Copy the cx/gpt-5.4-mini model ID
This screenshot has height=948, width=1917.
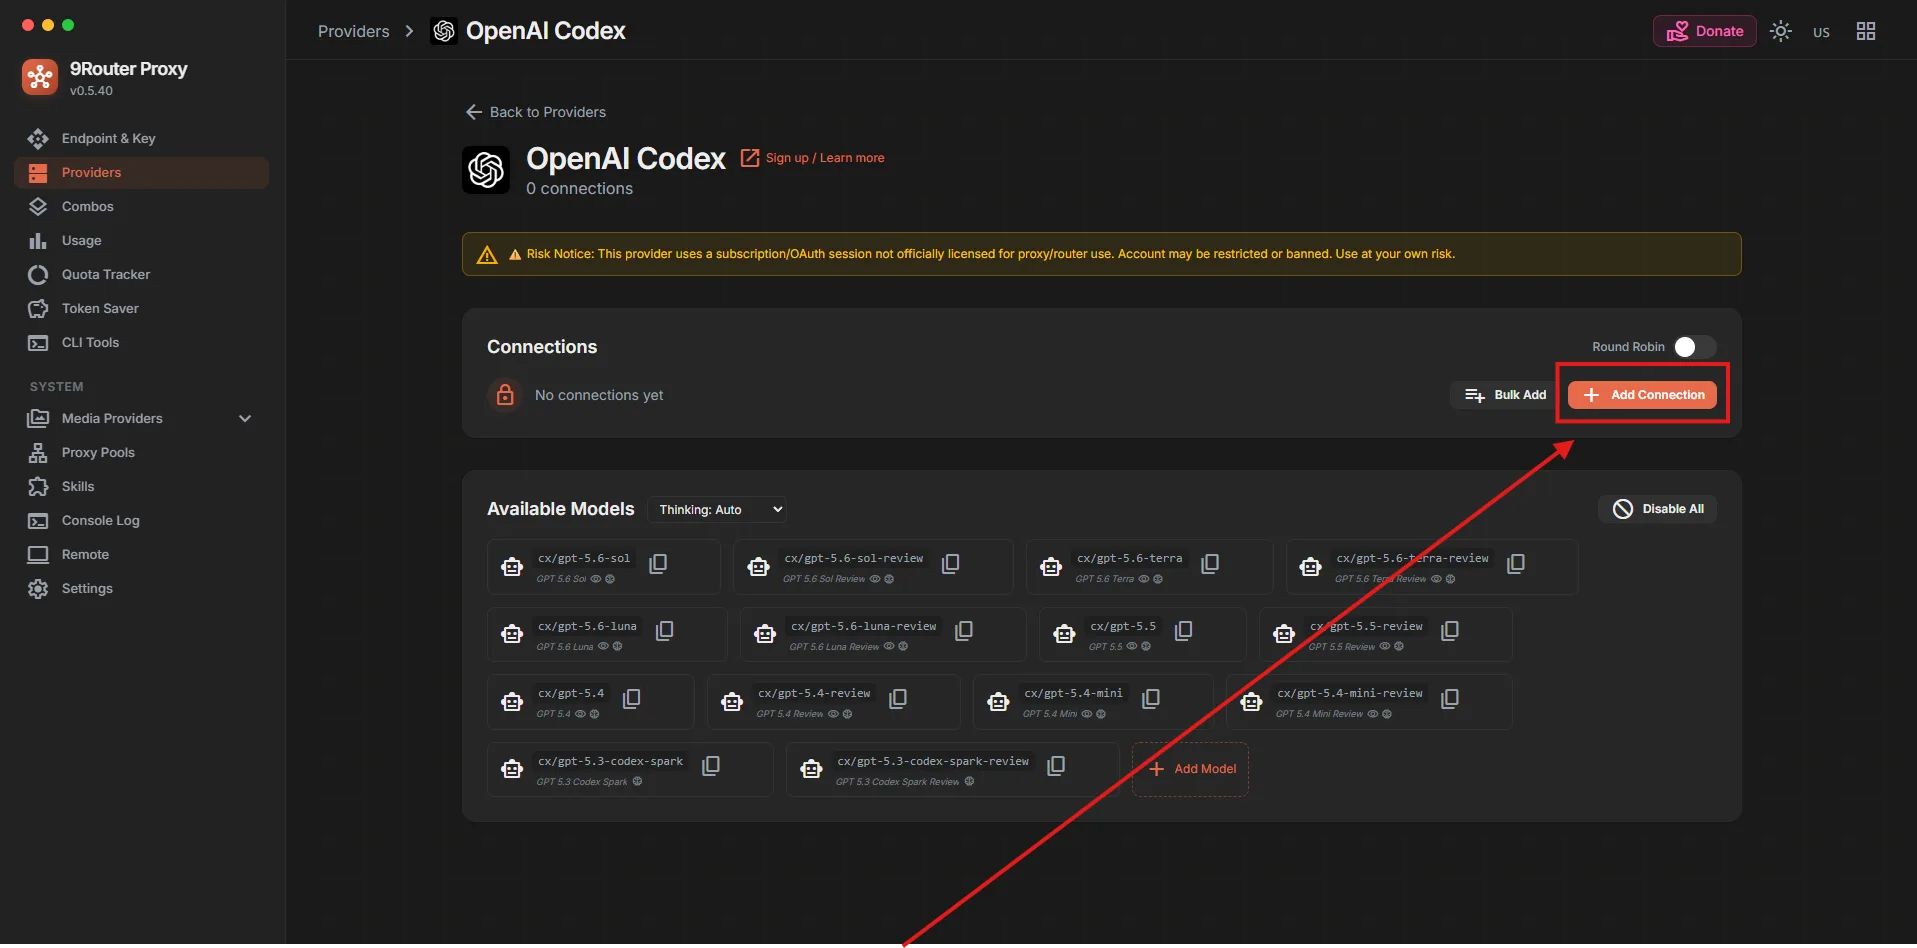point(1151,699)
